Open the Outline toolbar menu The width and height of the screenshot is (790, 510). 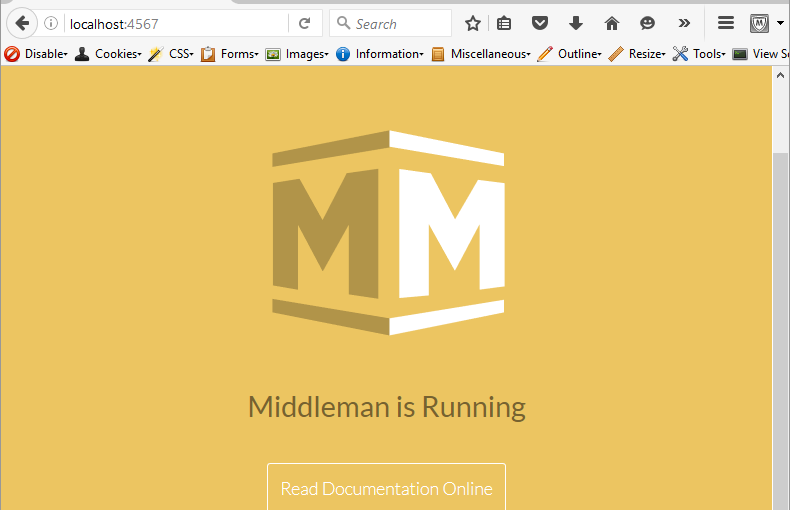tap(569, 54)
